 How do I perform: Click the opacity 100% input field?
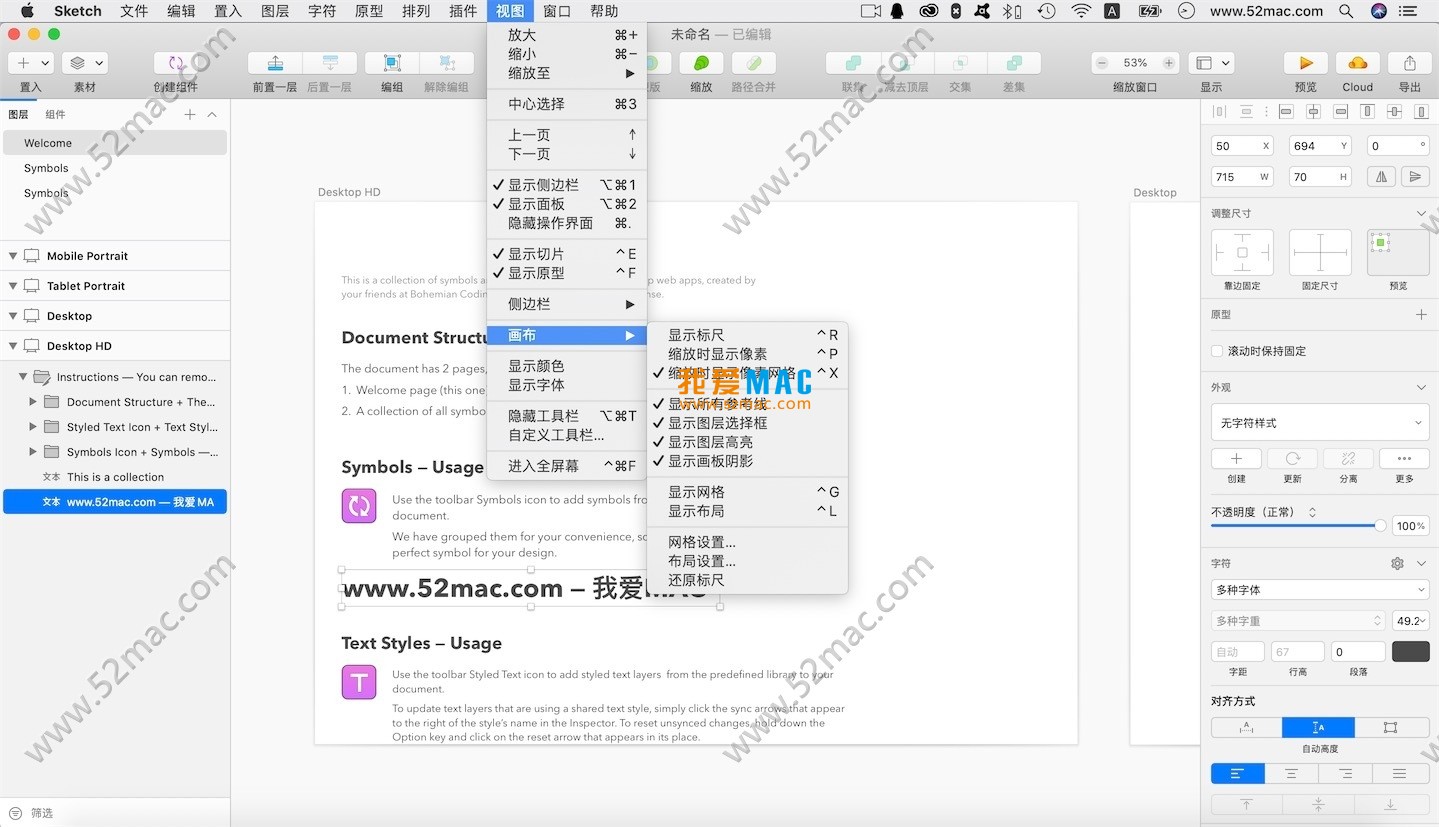(1410, 526)
